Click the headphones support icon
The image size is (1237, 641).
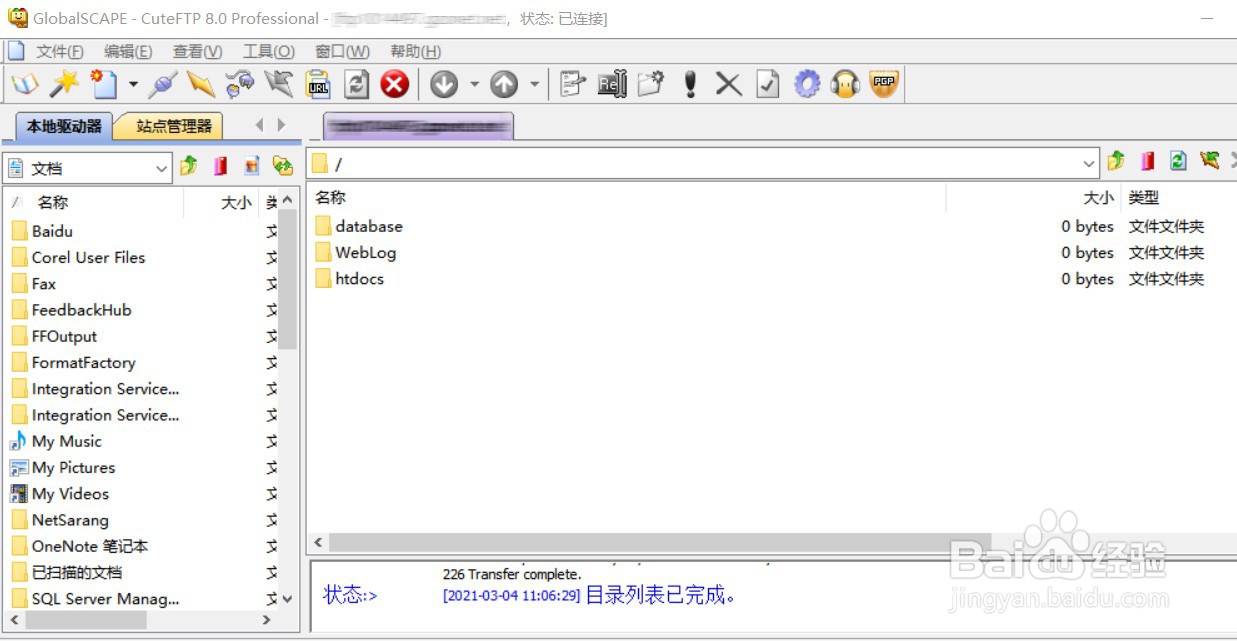(845, 84)
